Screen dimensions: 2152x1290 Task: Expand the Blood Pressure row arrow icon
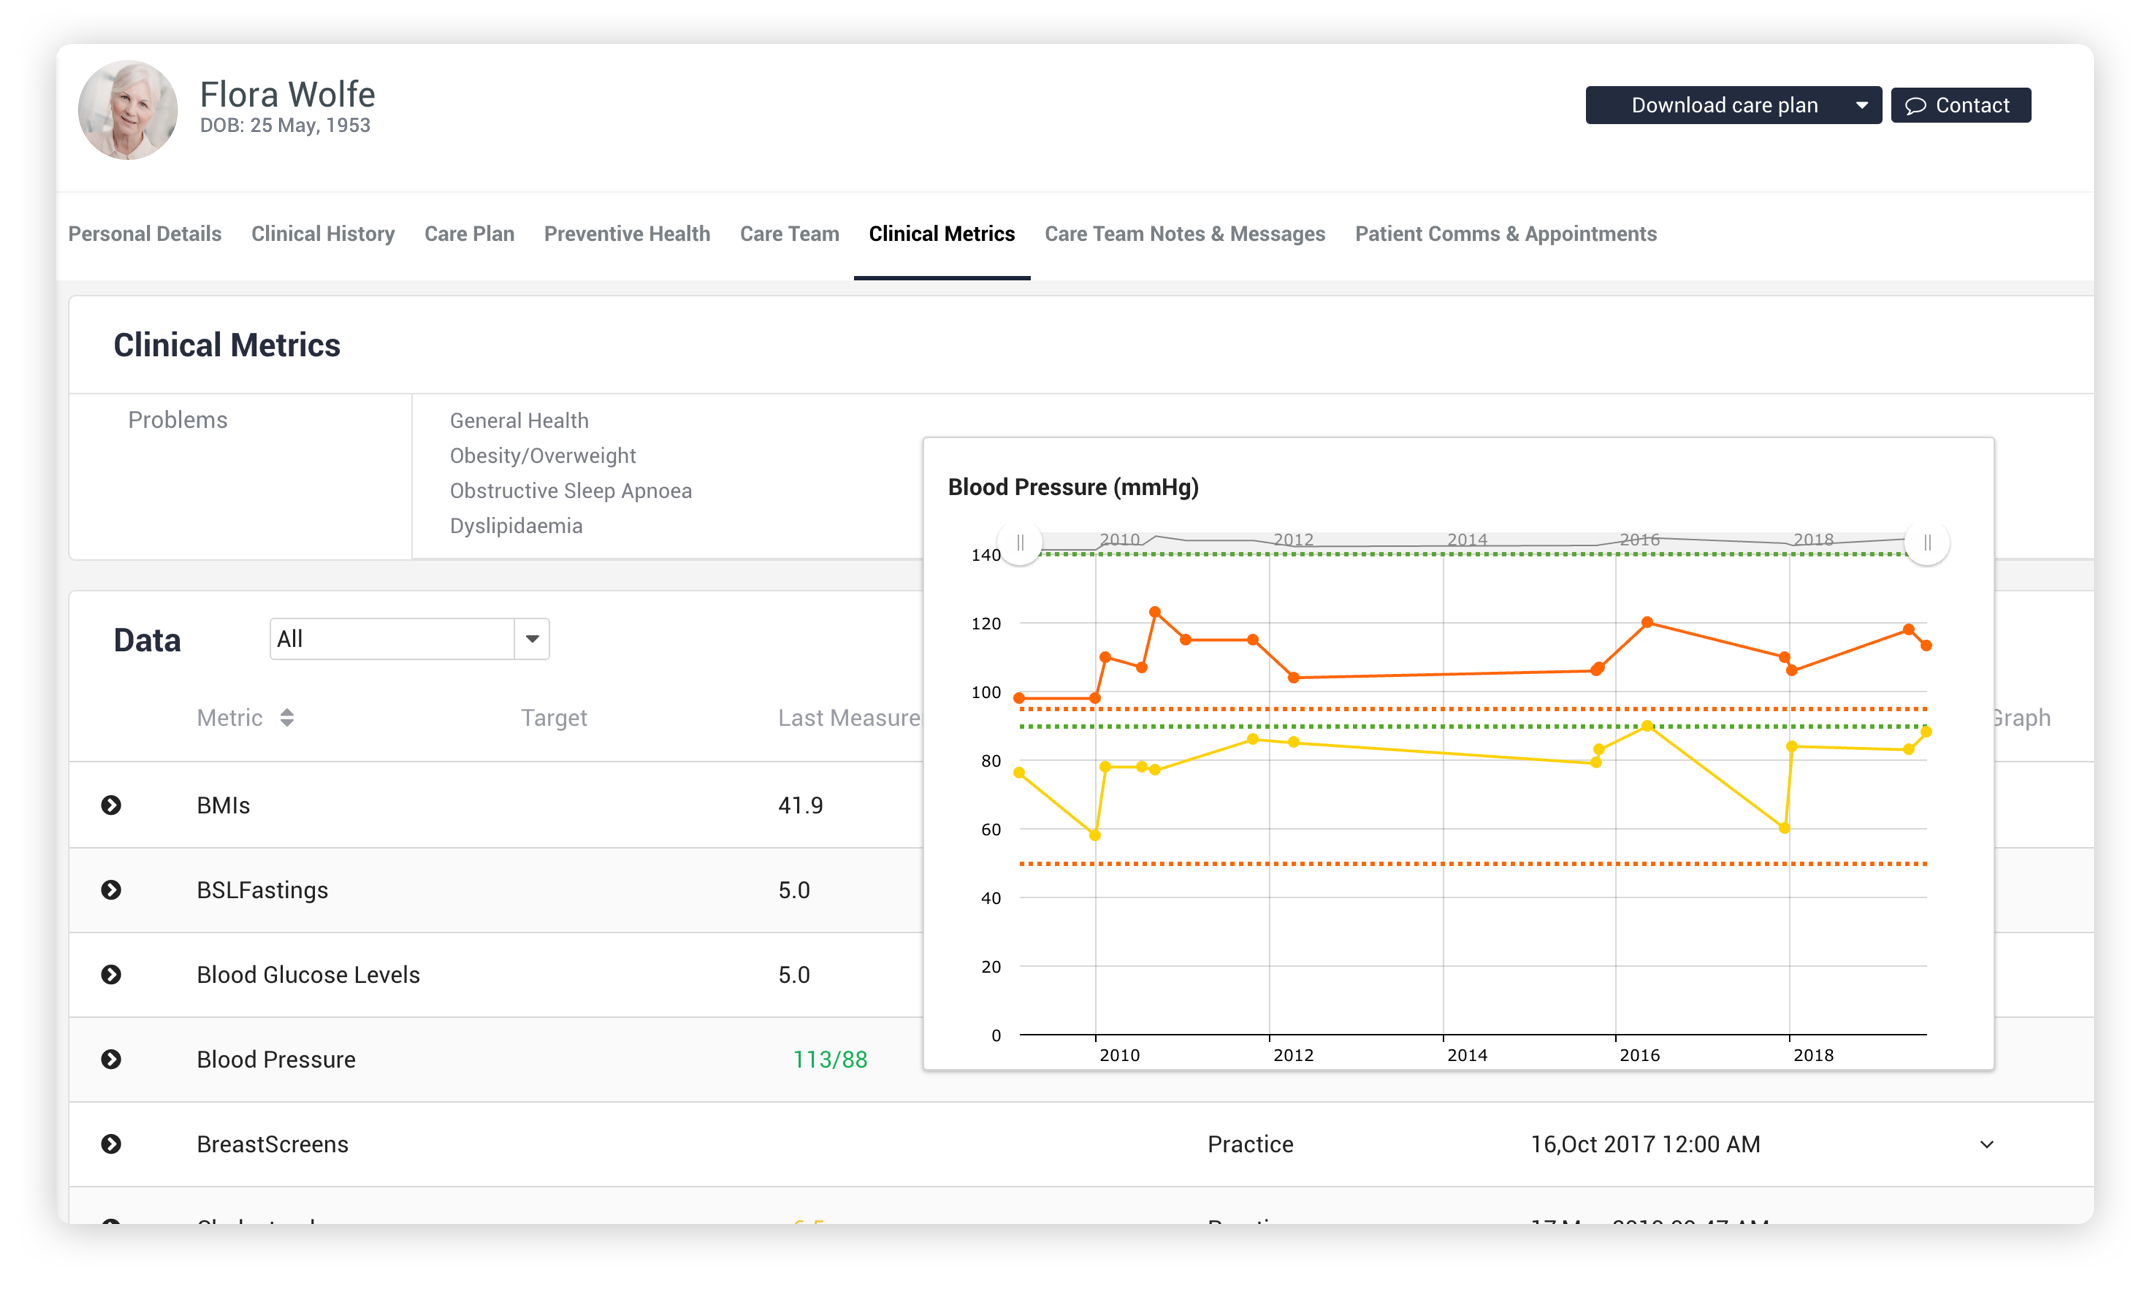click(111, 1059)
